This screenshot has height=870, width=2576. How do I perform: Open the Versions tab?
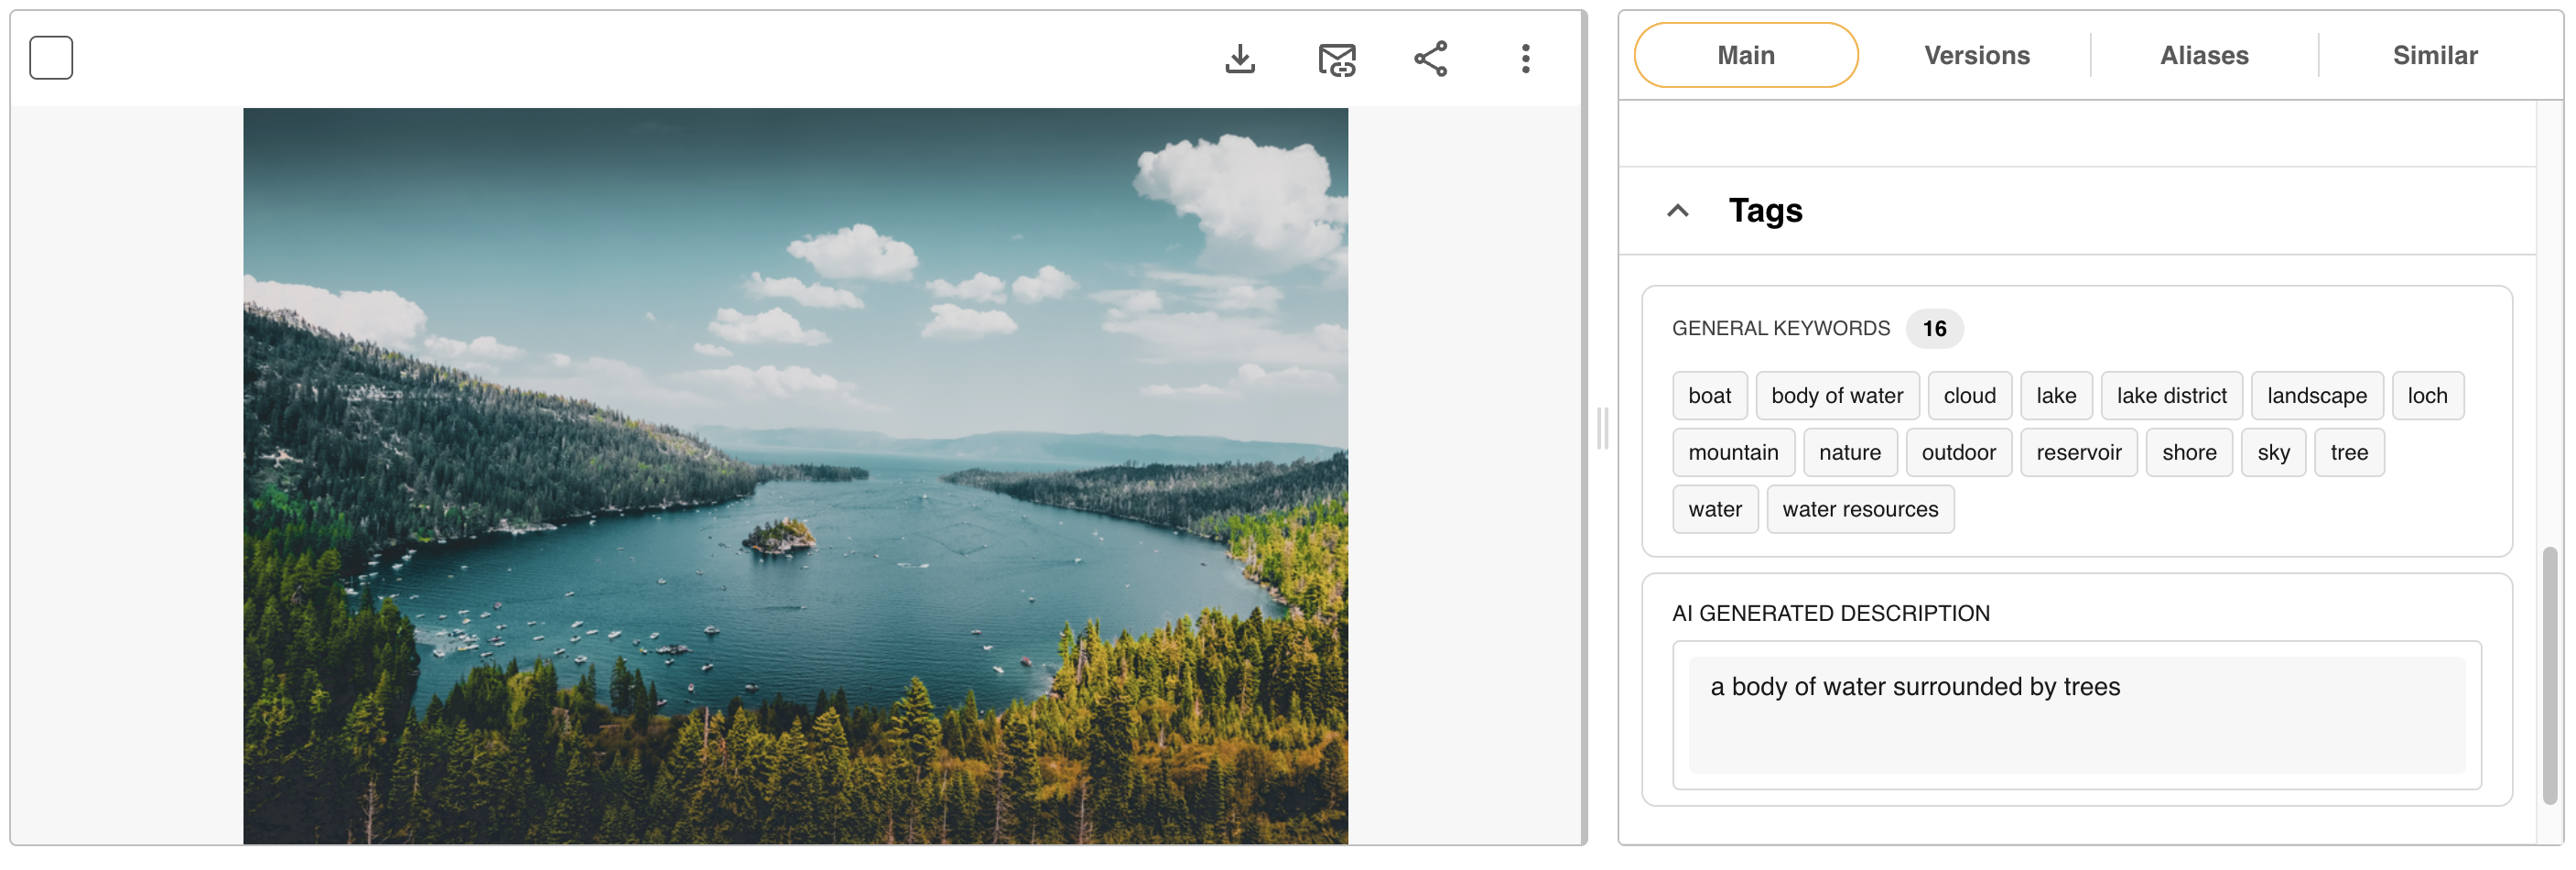1977,55
